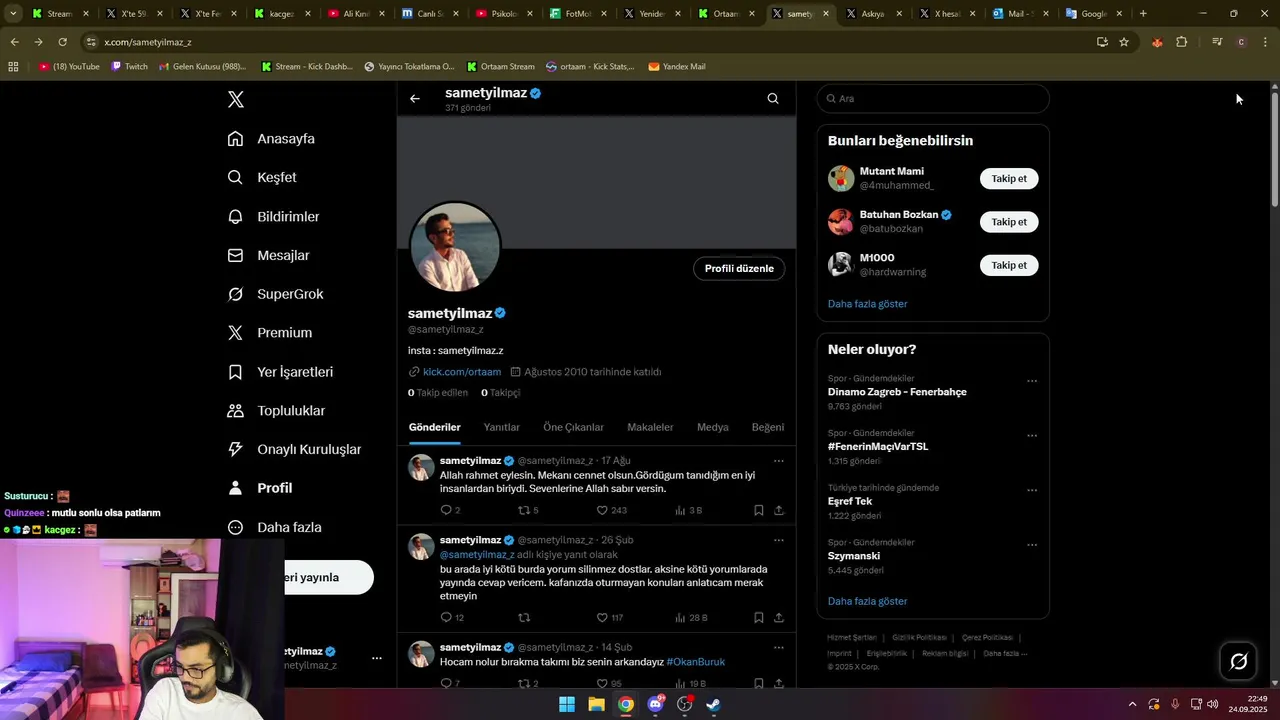Open account switcher three-dot menu

377,658
